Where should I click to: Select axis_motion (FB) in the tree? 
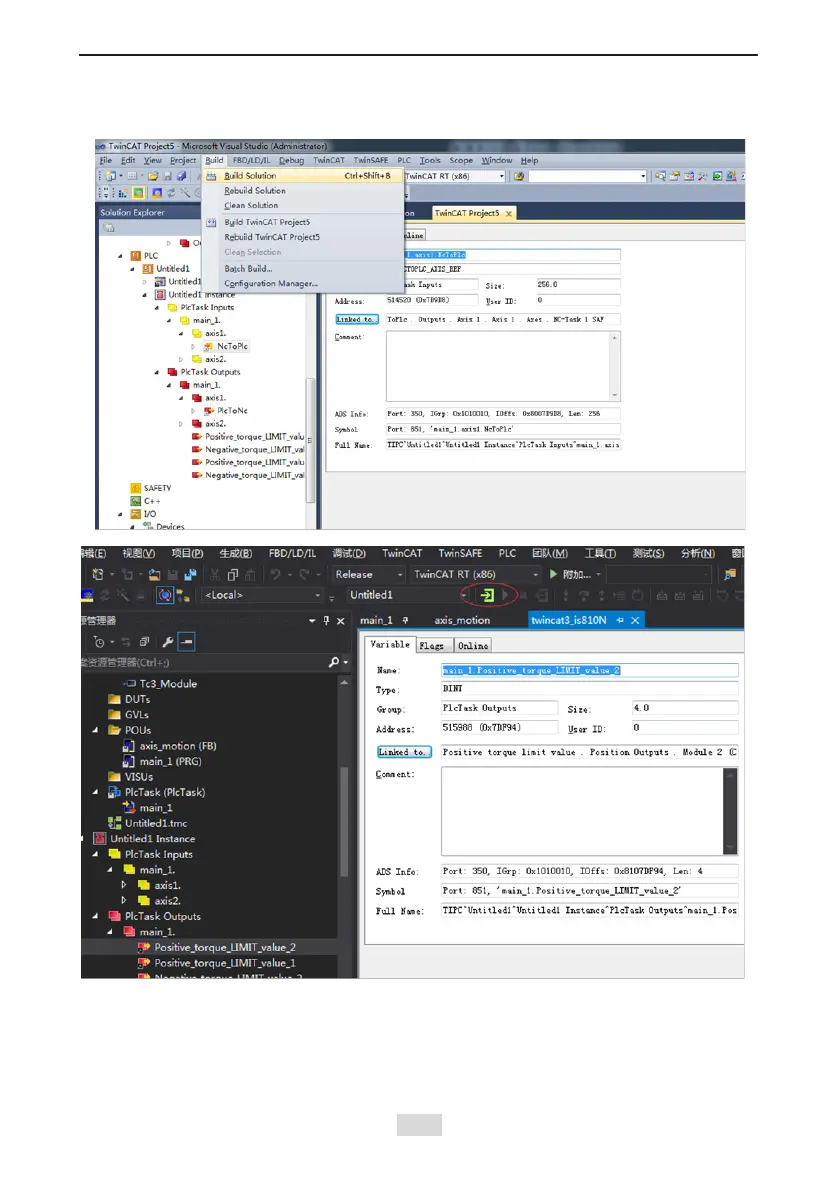point(178,746)
